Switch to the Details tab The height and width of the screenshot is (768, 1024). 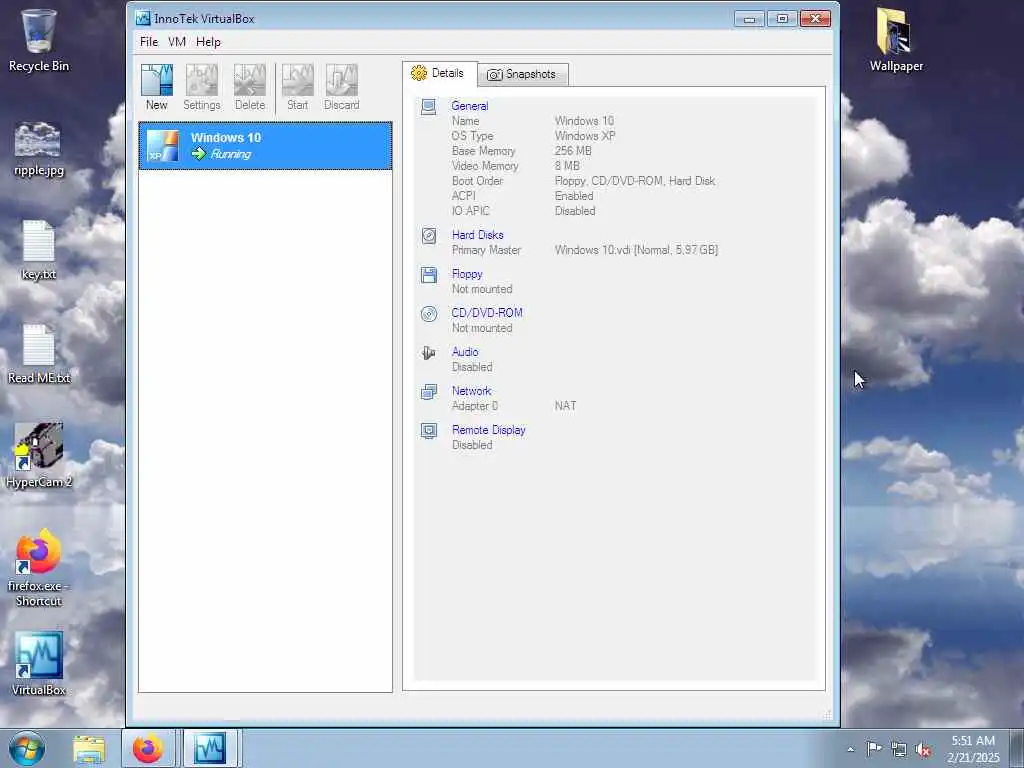(440, 73)
